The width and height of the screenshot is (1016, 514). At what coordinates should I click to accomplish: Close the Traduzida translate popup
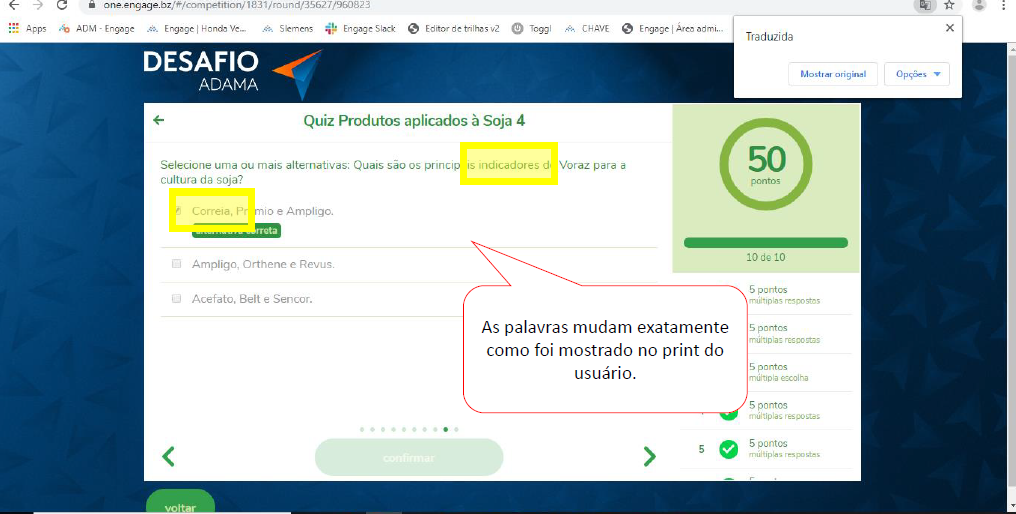949,28
